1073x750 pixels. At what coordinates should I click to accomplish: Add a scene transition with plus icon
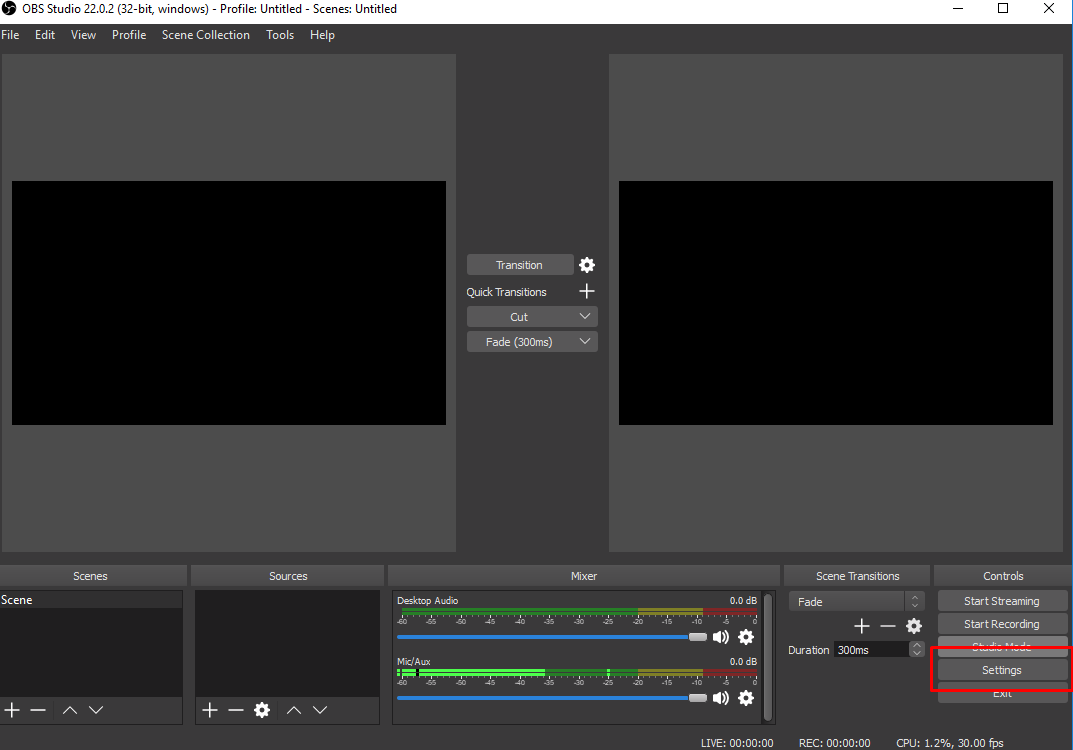862,626
